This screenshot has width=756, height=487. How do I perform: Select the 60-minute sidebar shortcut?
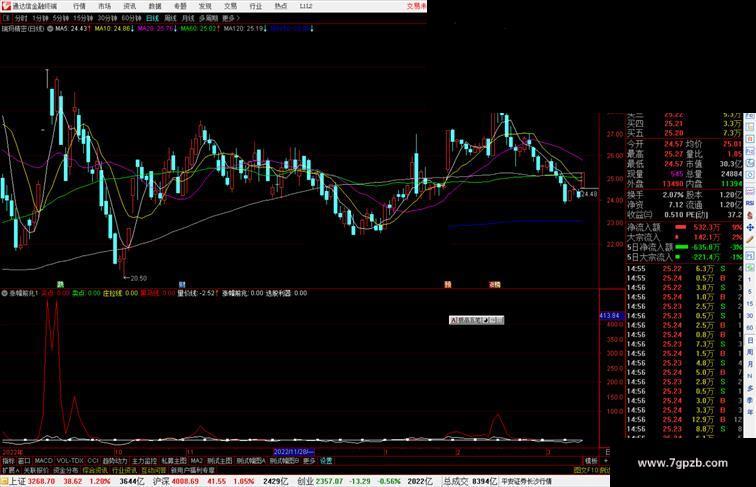[750, 328]
